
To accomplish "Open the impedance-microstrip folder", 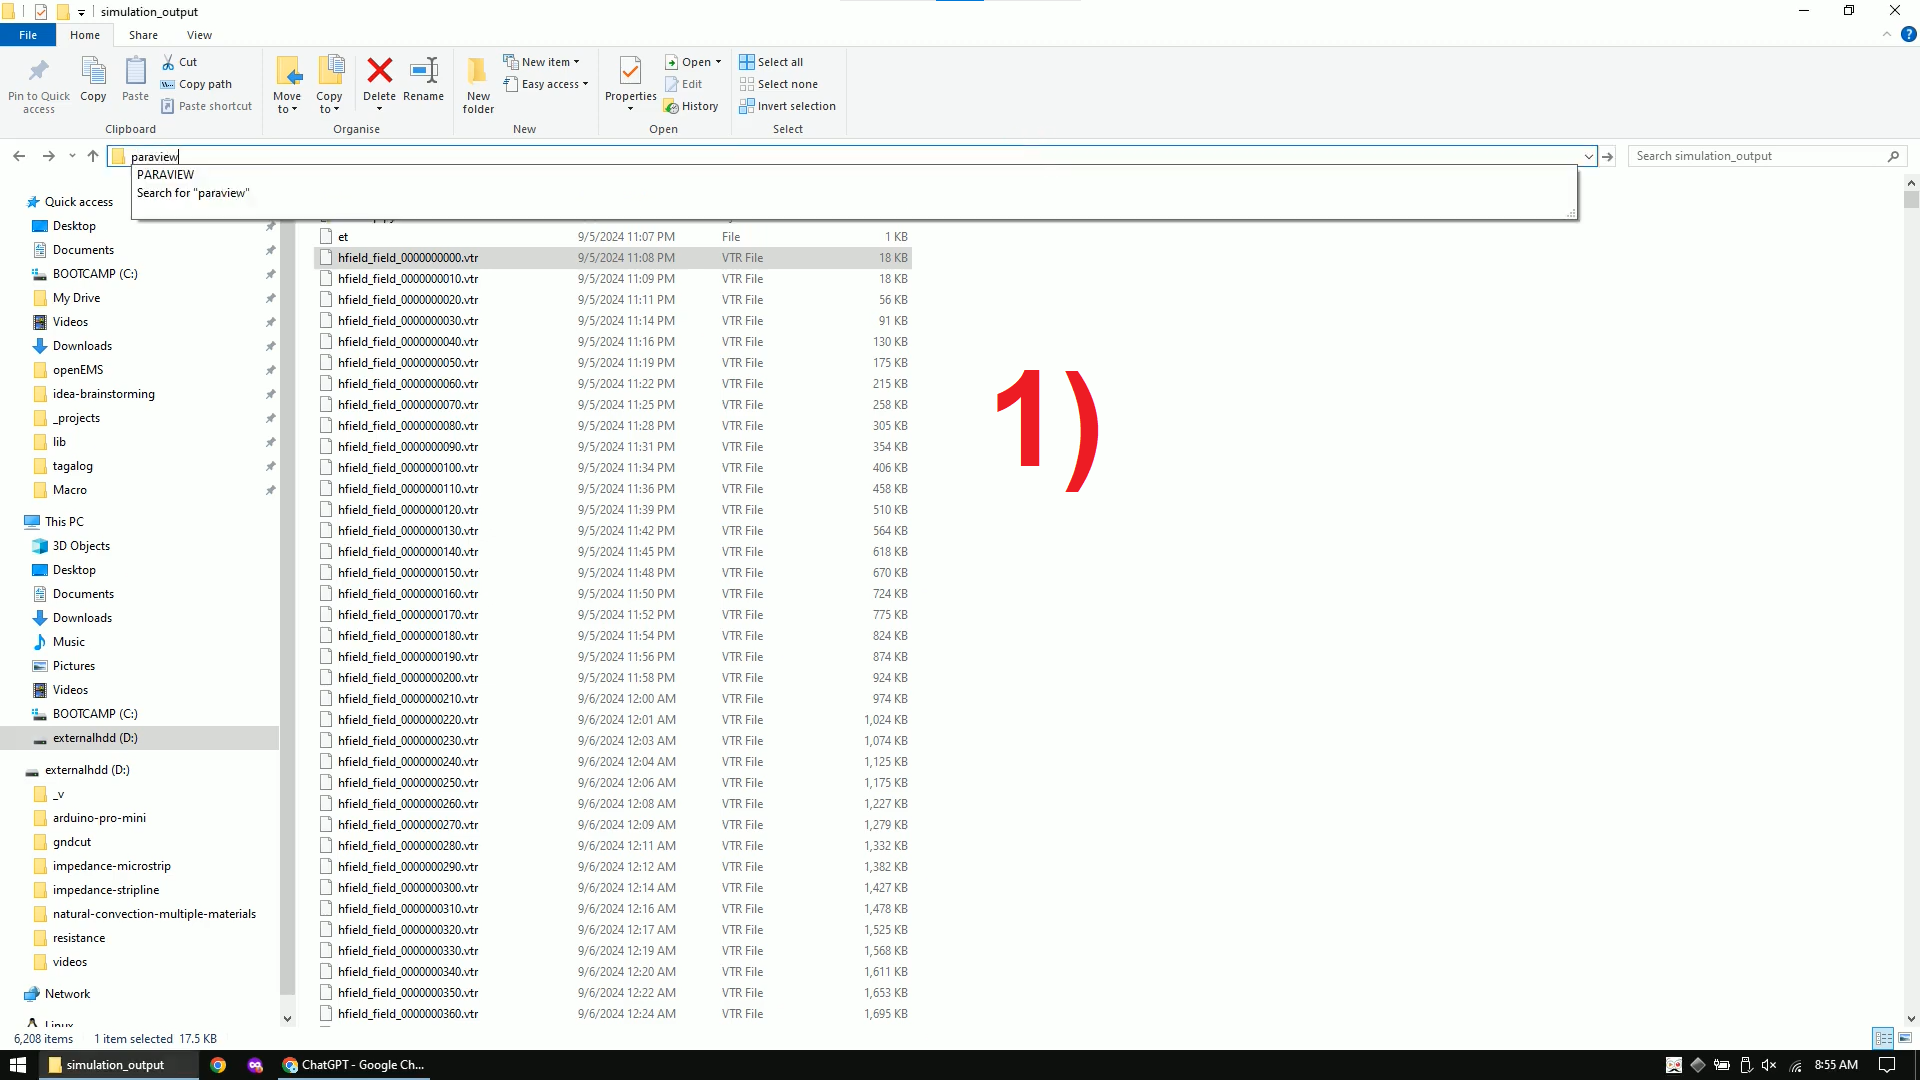I will (x=111, y=866).
